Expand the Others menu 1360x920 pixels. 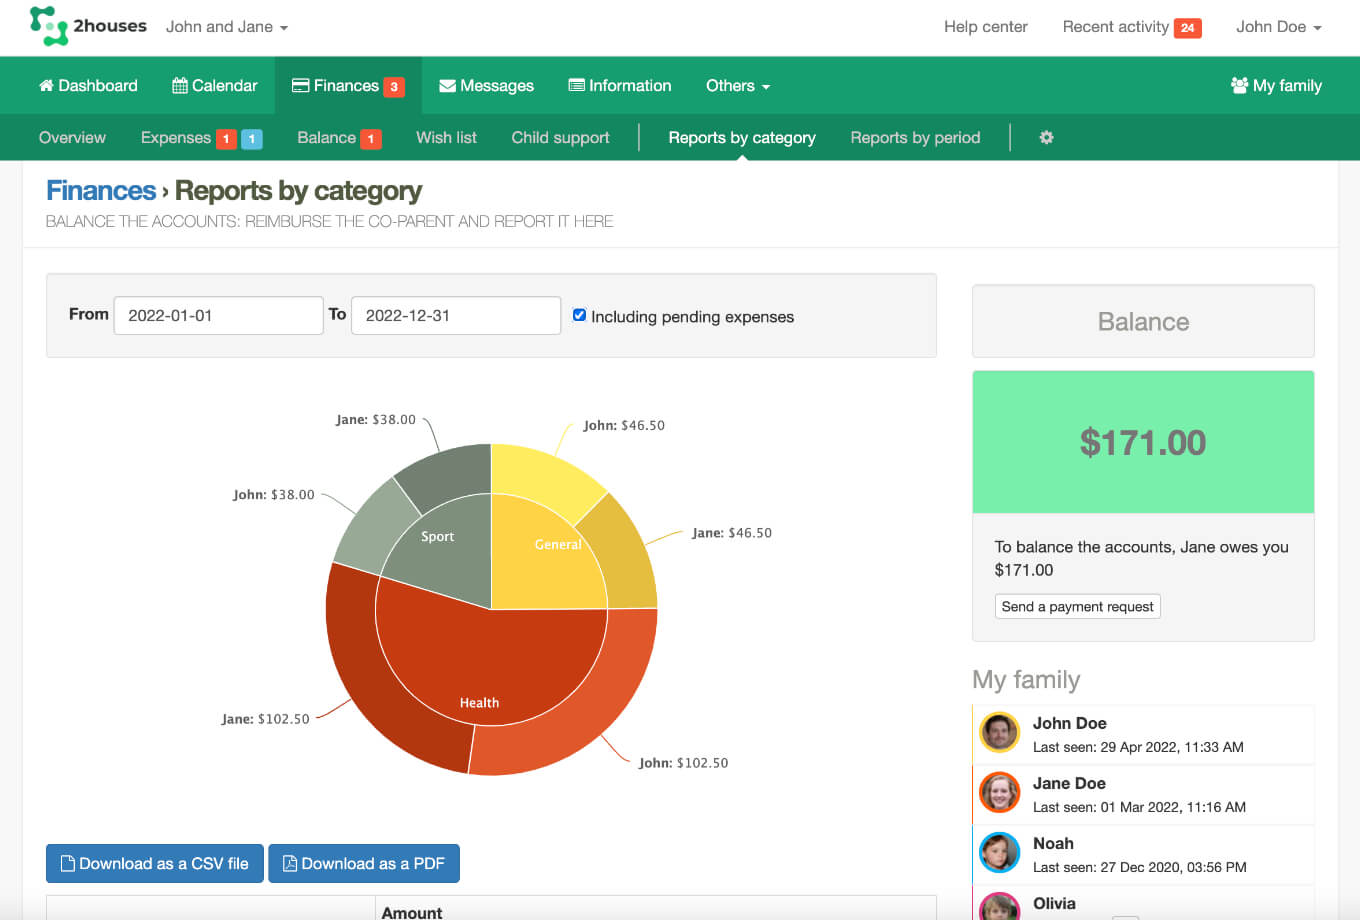738,86
